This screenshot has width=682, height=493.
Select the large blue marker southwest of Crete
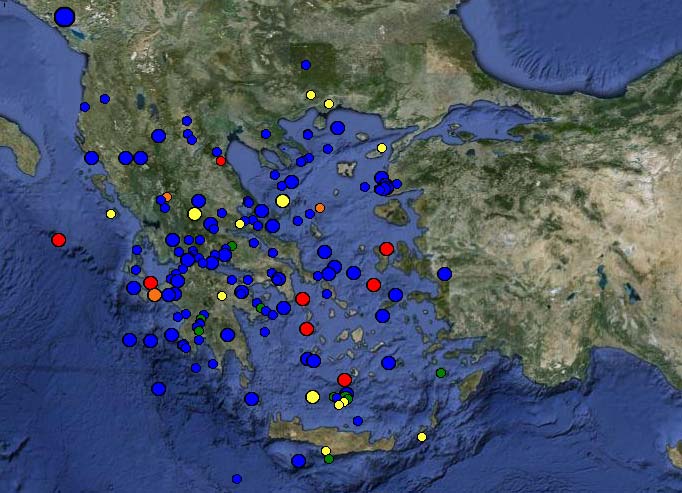pyautogui.click(x=298, y=461)
